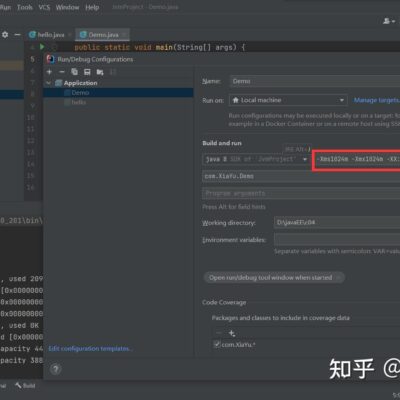Select the Application node in tree
The width and height of the screenshot is (400, 400).
(x=80, y=83)
